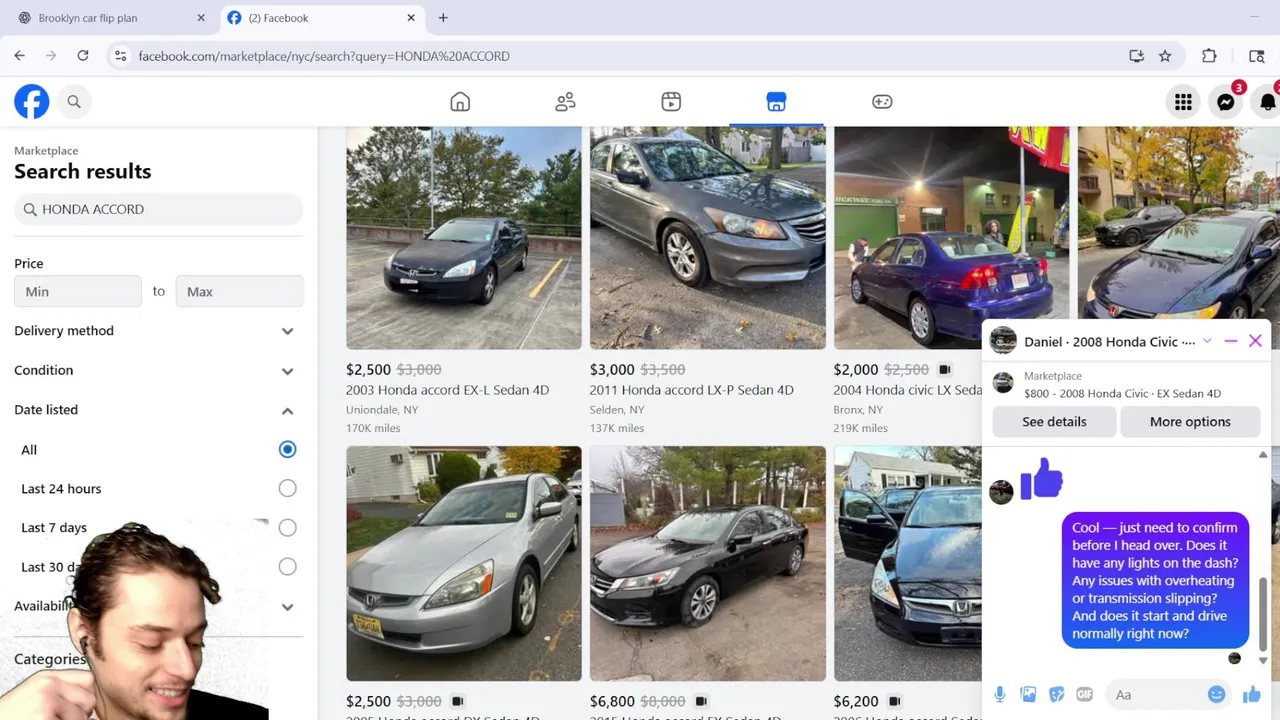This screenshot has height=720, width=1280.
Task: Click the HONDA ACCORD marketplace search box
Action: pyautogui.click(x=158, y=209)
